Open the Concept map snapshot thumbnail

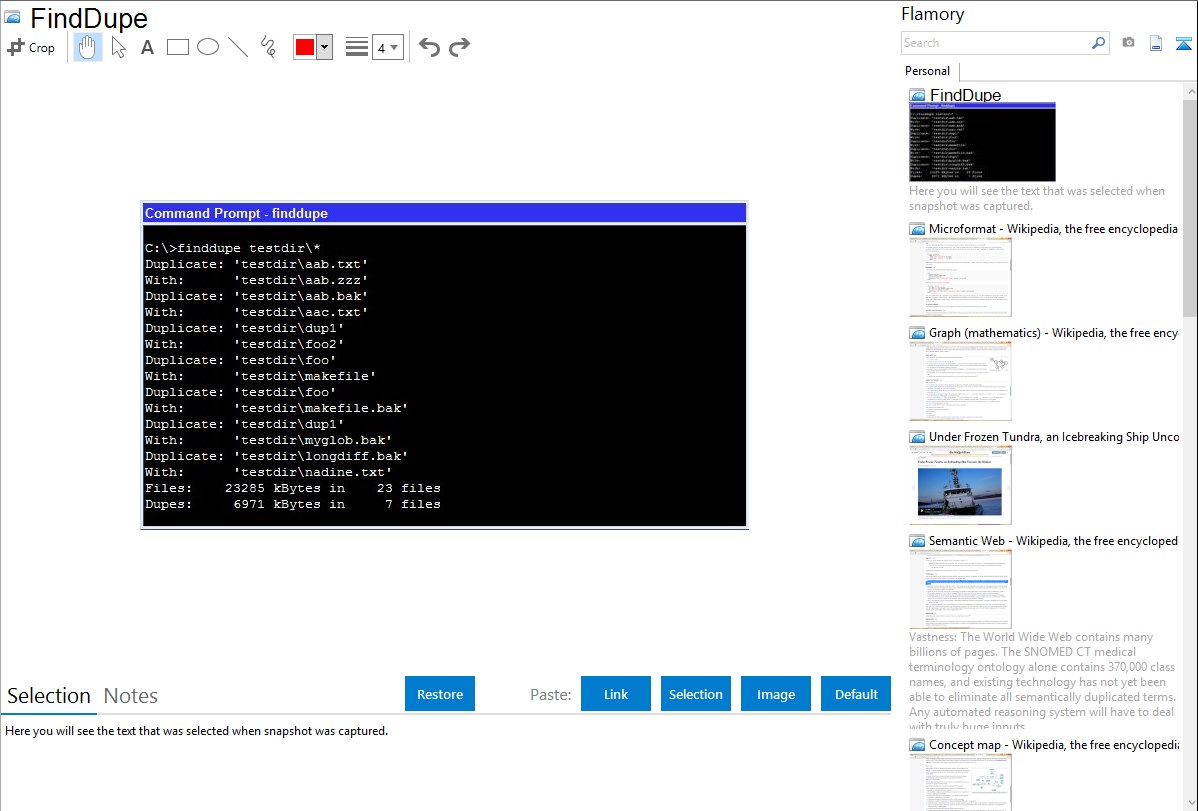pyautogui.click(x=960, y=782)
